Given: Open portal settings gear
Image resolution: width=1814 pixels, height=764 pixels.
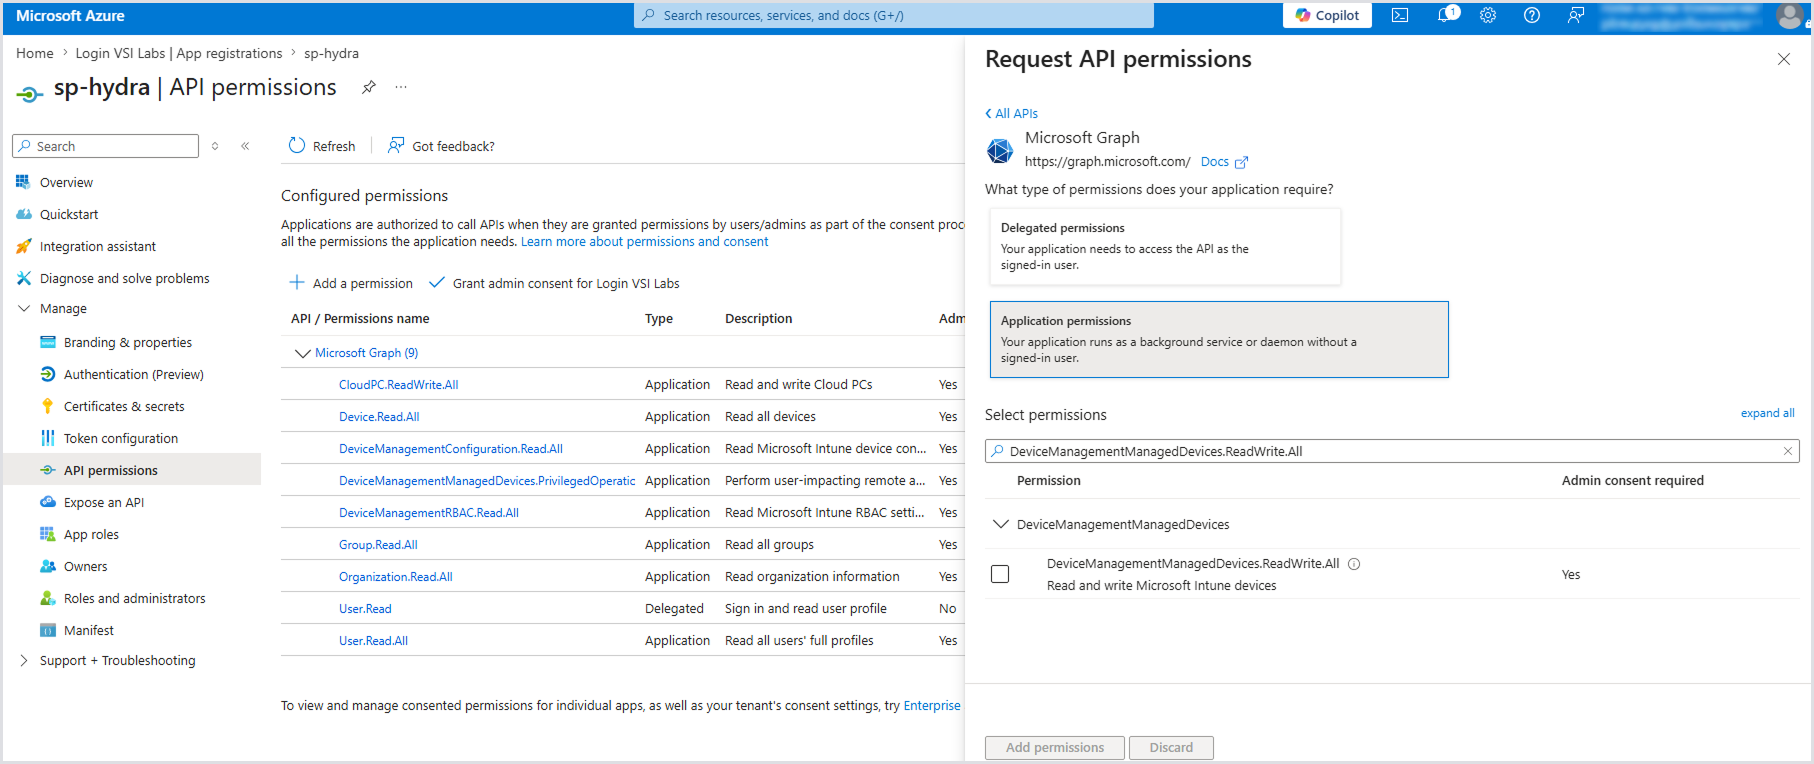Looking at the screenshot, I should coord(1488,15).
